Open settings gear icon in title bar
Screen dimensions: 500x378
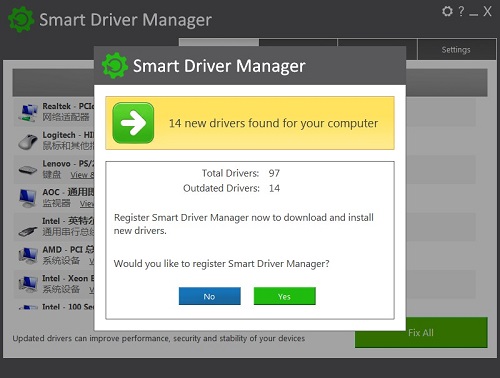[447, 11]
